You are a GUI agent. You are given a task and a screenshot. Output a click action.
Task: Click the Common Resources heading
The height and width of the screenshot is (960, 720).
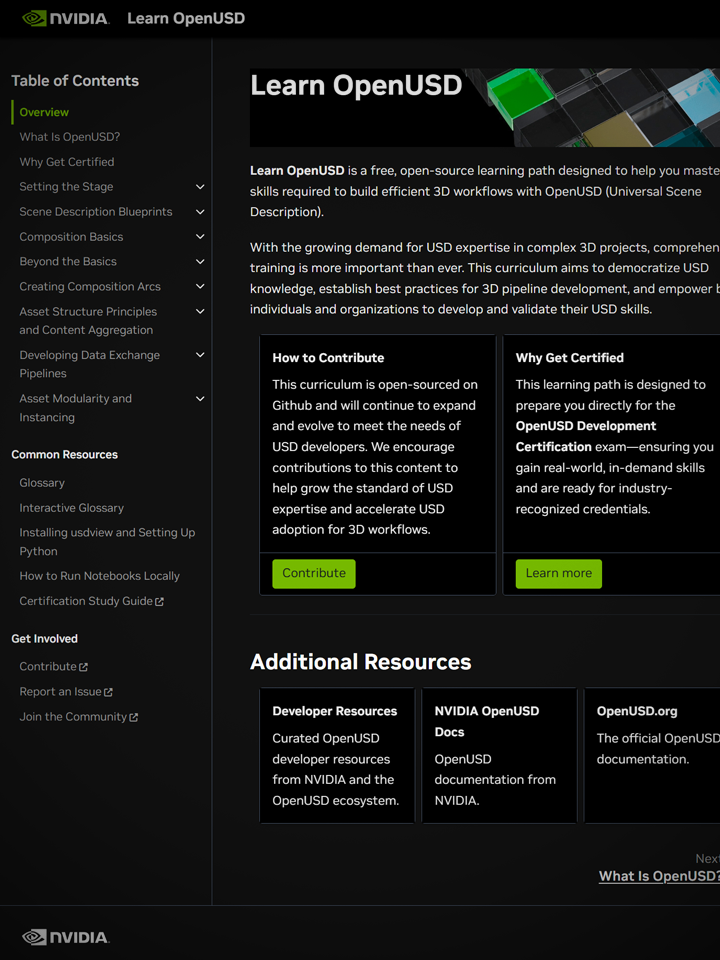[x=64, y=455]
